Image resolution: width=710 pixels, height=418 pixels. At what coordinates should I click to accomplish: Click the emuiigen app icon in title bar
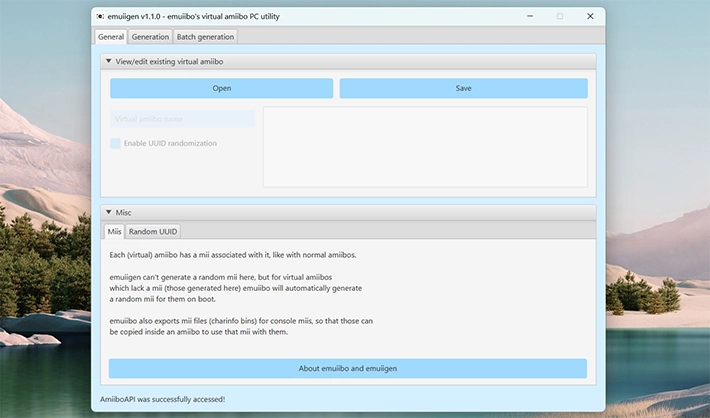click(x=100, y=16)
